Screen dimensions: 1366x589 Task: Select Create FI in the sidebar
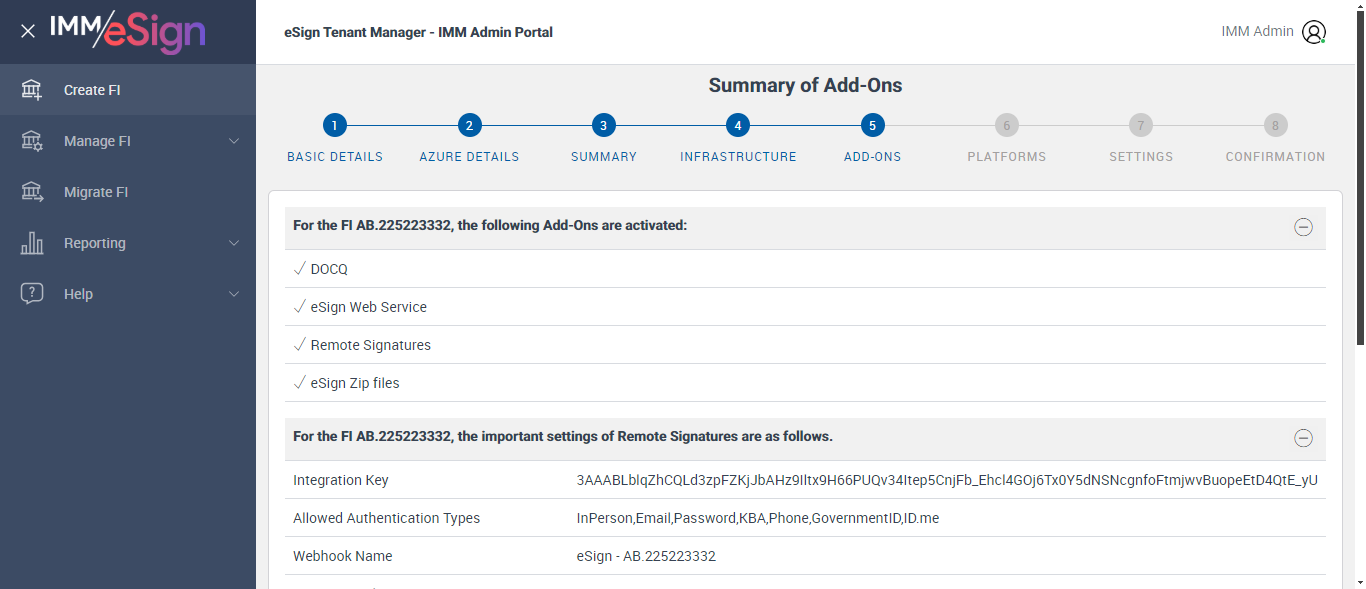[x=92, y=90]
